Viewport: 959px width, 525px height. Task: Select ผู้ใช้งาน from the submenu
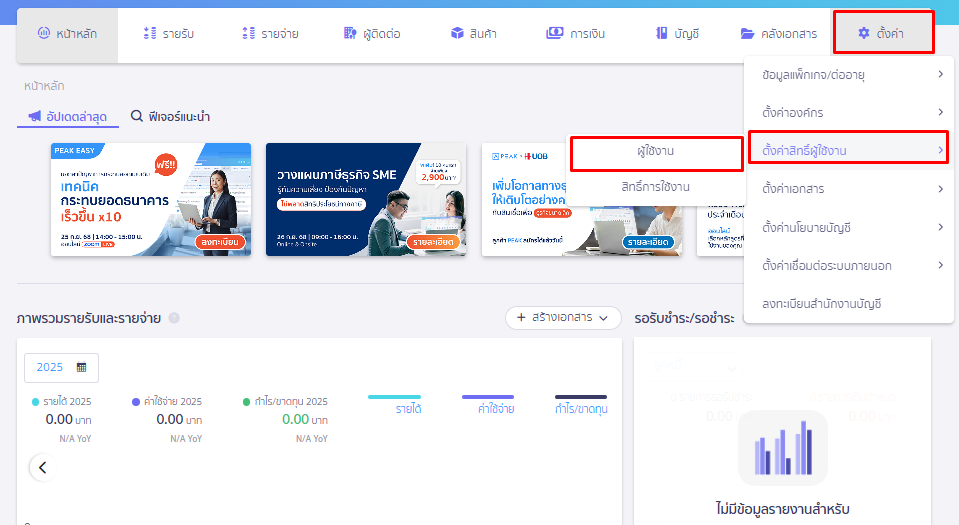point(657,153)
